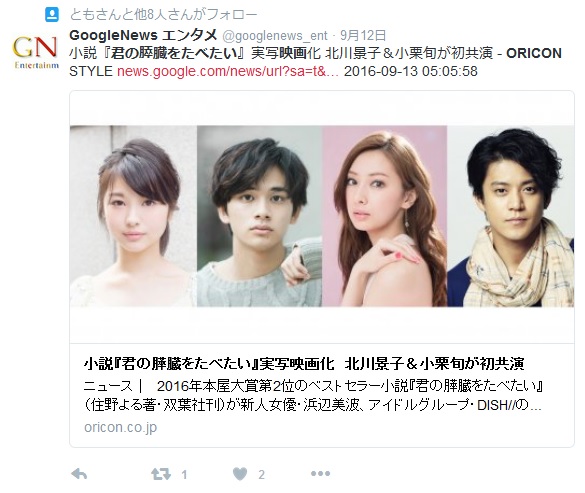Click ともさんと他8人さんがフォロー text
The width and height of the screenshot is (585, 493).
tap(163, 15)
